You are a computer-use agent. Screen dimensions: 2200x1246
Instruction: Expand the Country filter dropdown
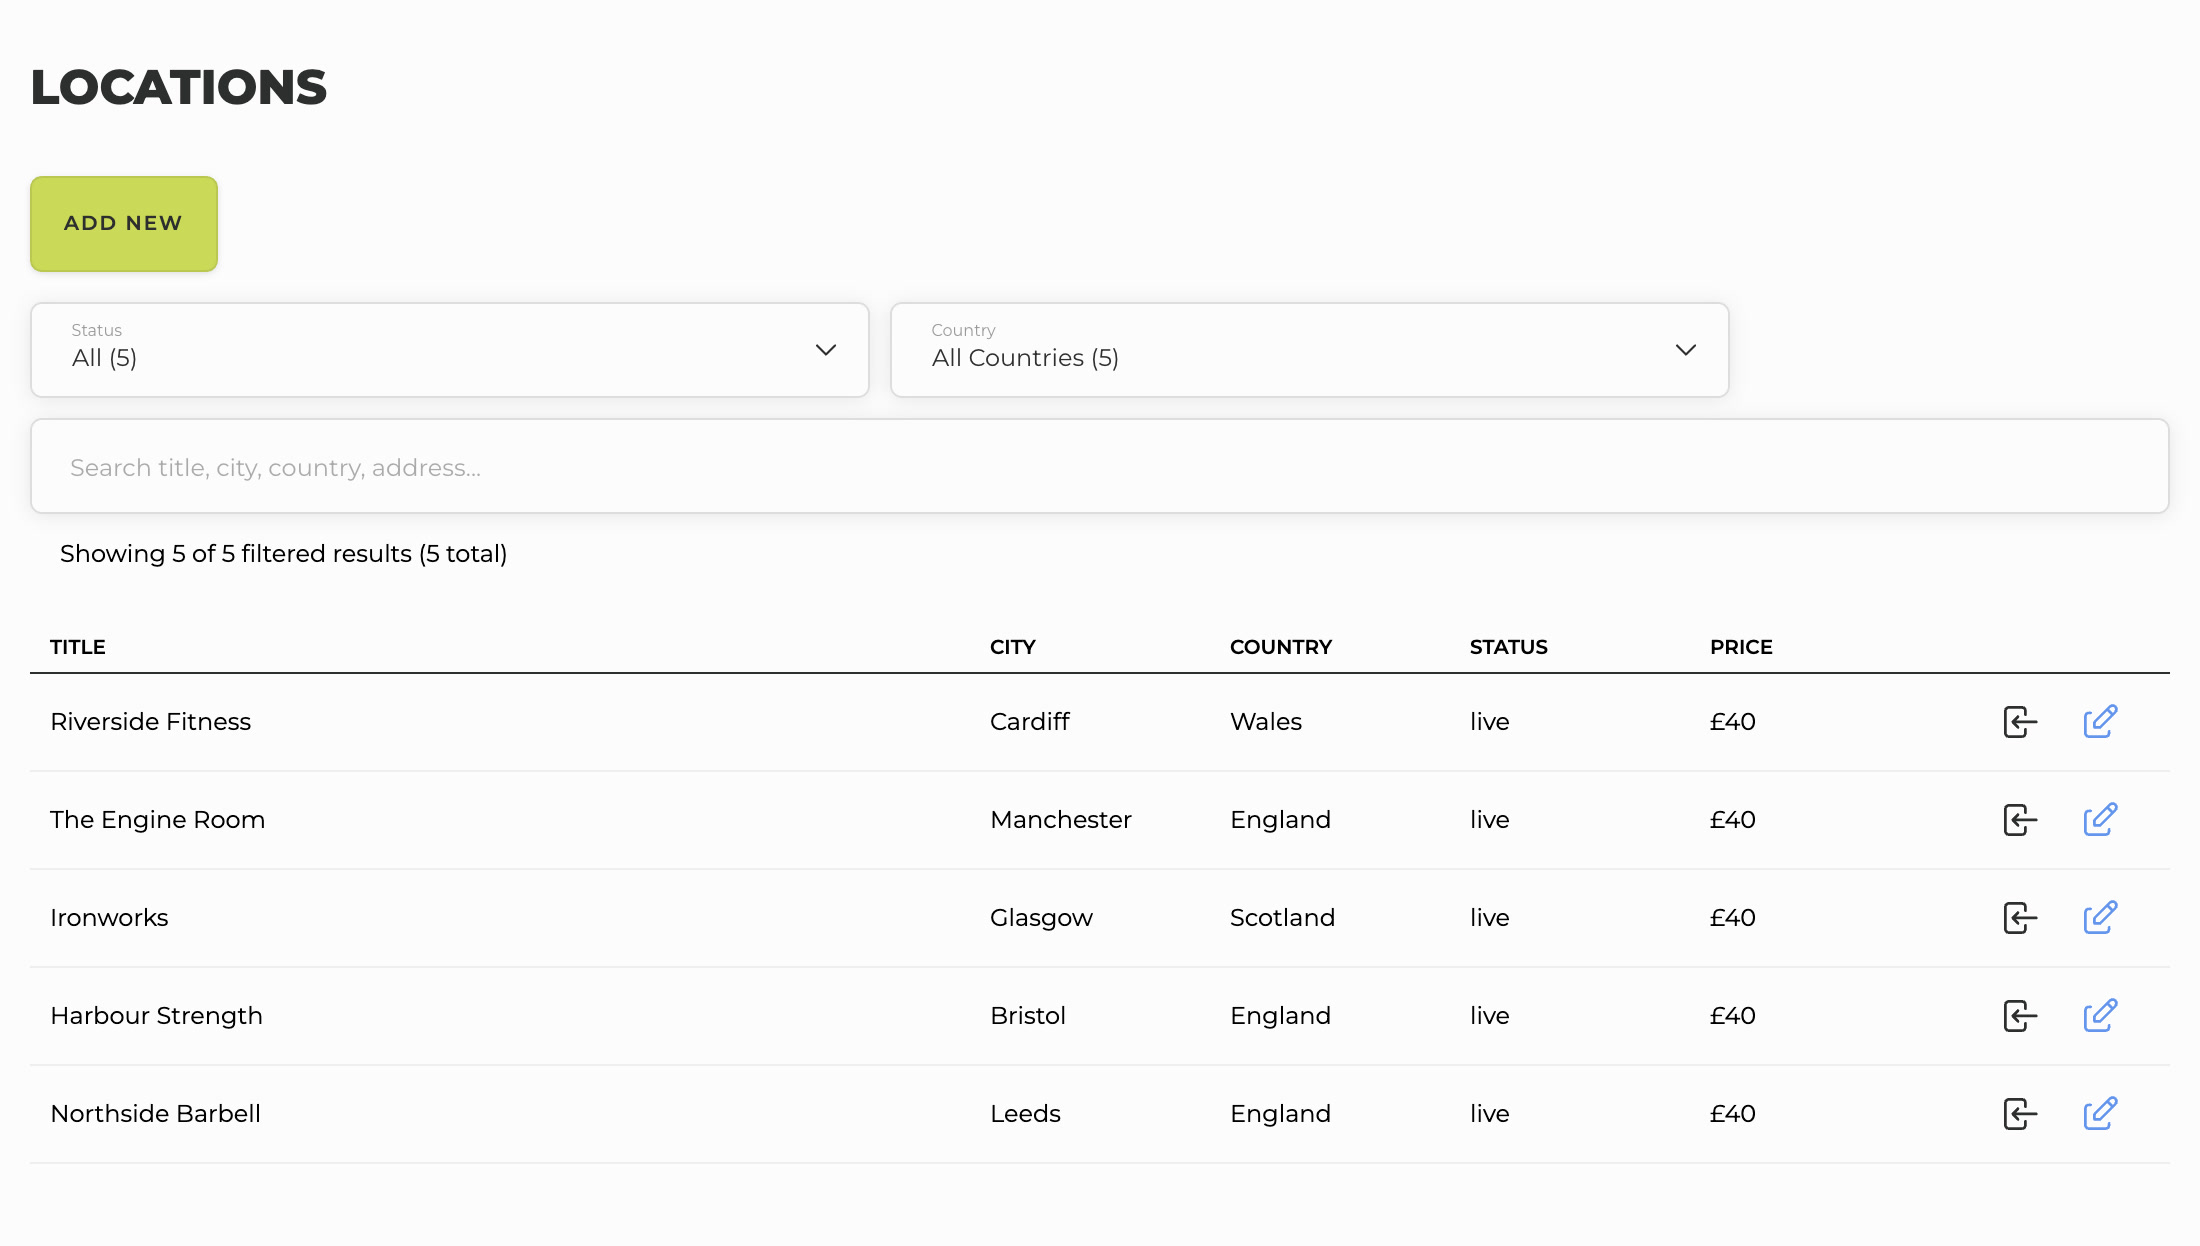[1310, 350]
